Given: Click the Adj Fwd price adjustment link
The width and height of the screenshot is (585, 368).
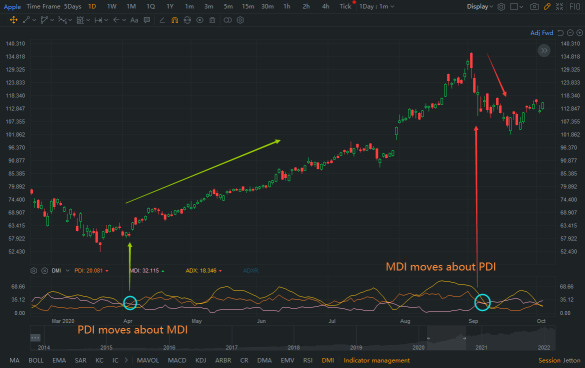Looking at the screenshot, I should (x=542, y=33).
